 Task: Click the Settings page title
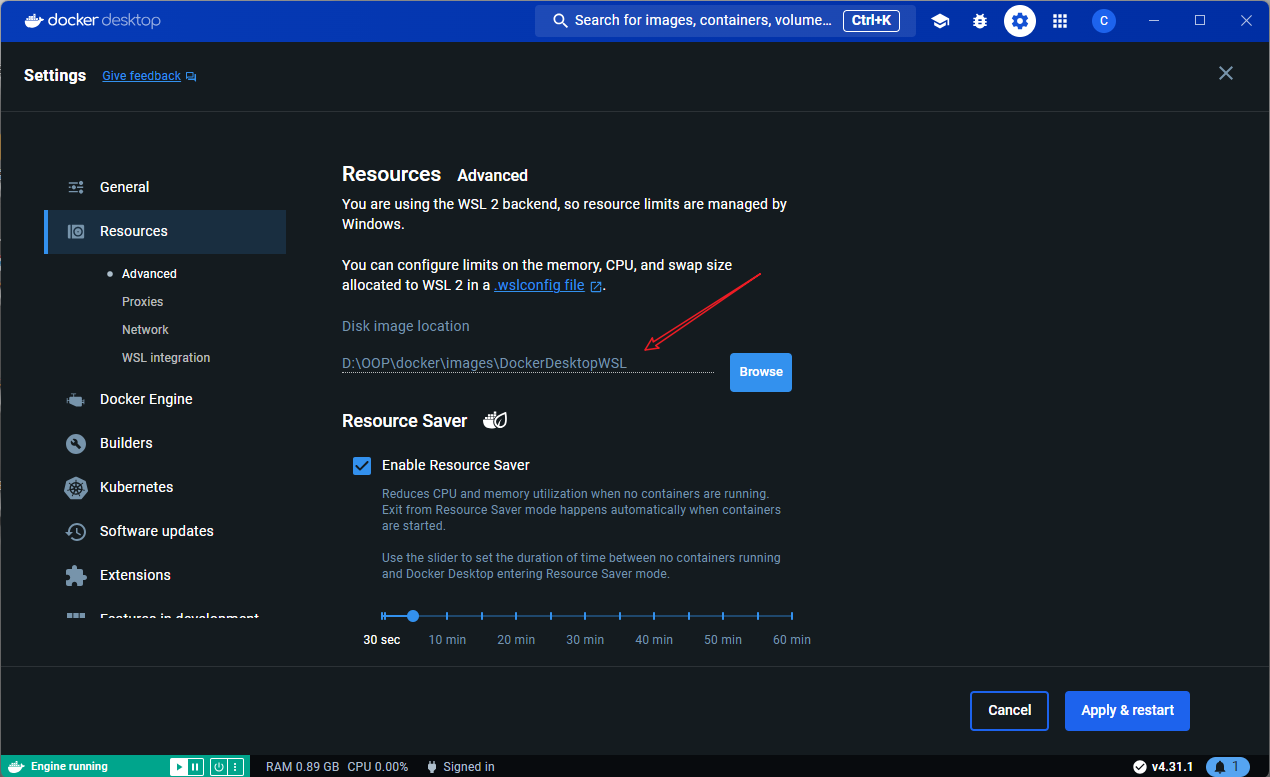55,75
